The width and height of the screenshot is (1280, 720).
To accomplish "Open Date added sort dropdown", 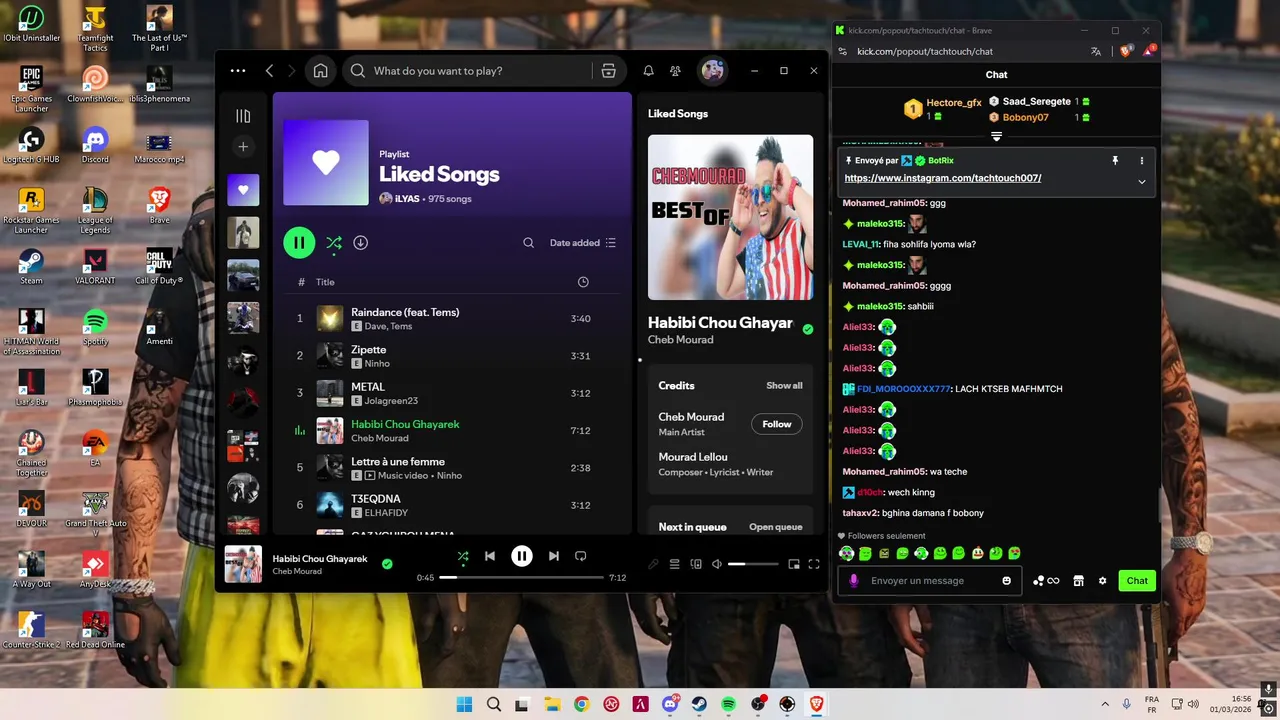I will [583, 243].
